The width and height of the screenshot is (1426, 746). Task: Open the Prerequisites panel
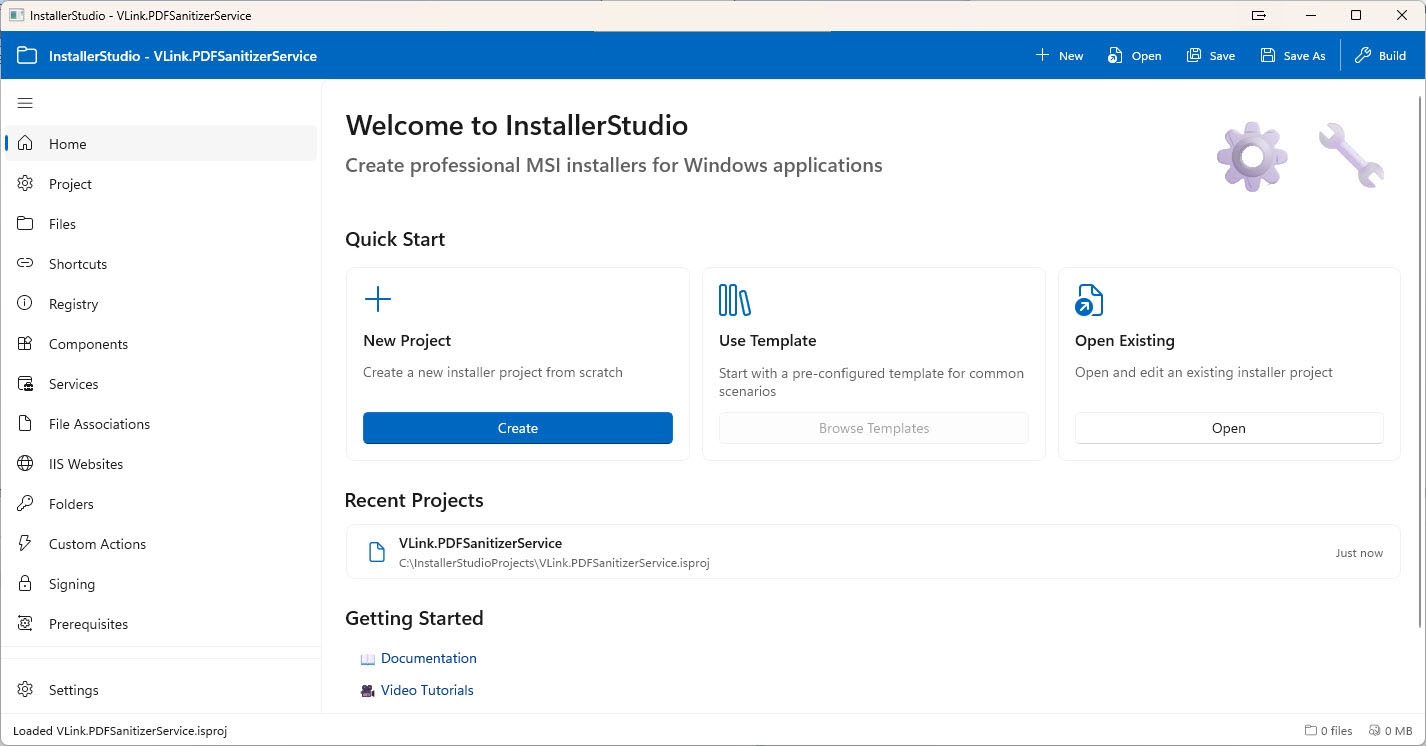(x=88, y=623)
